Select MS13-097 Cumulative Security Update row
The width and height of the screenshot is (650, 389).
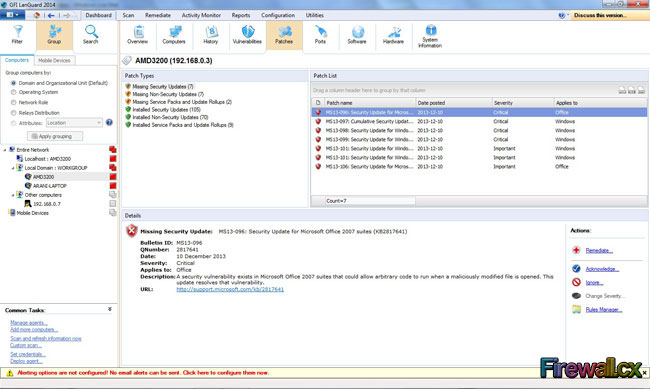479,122
